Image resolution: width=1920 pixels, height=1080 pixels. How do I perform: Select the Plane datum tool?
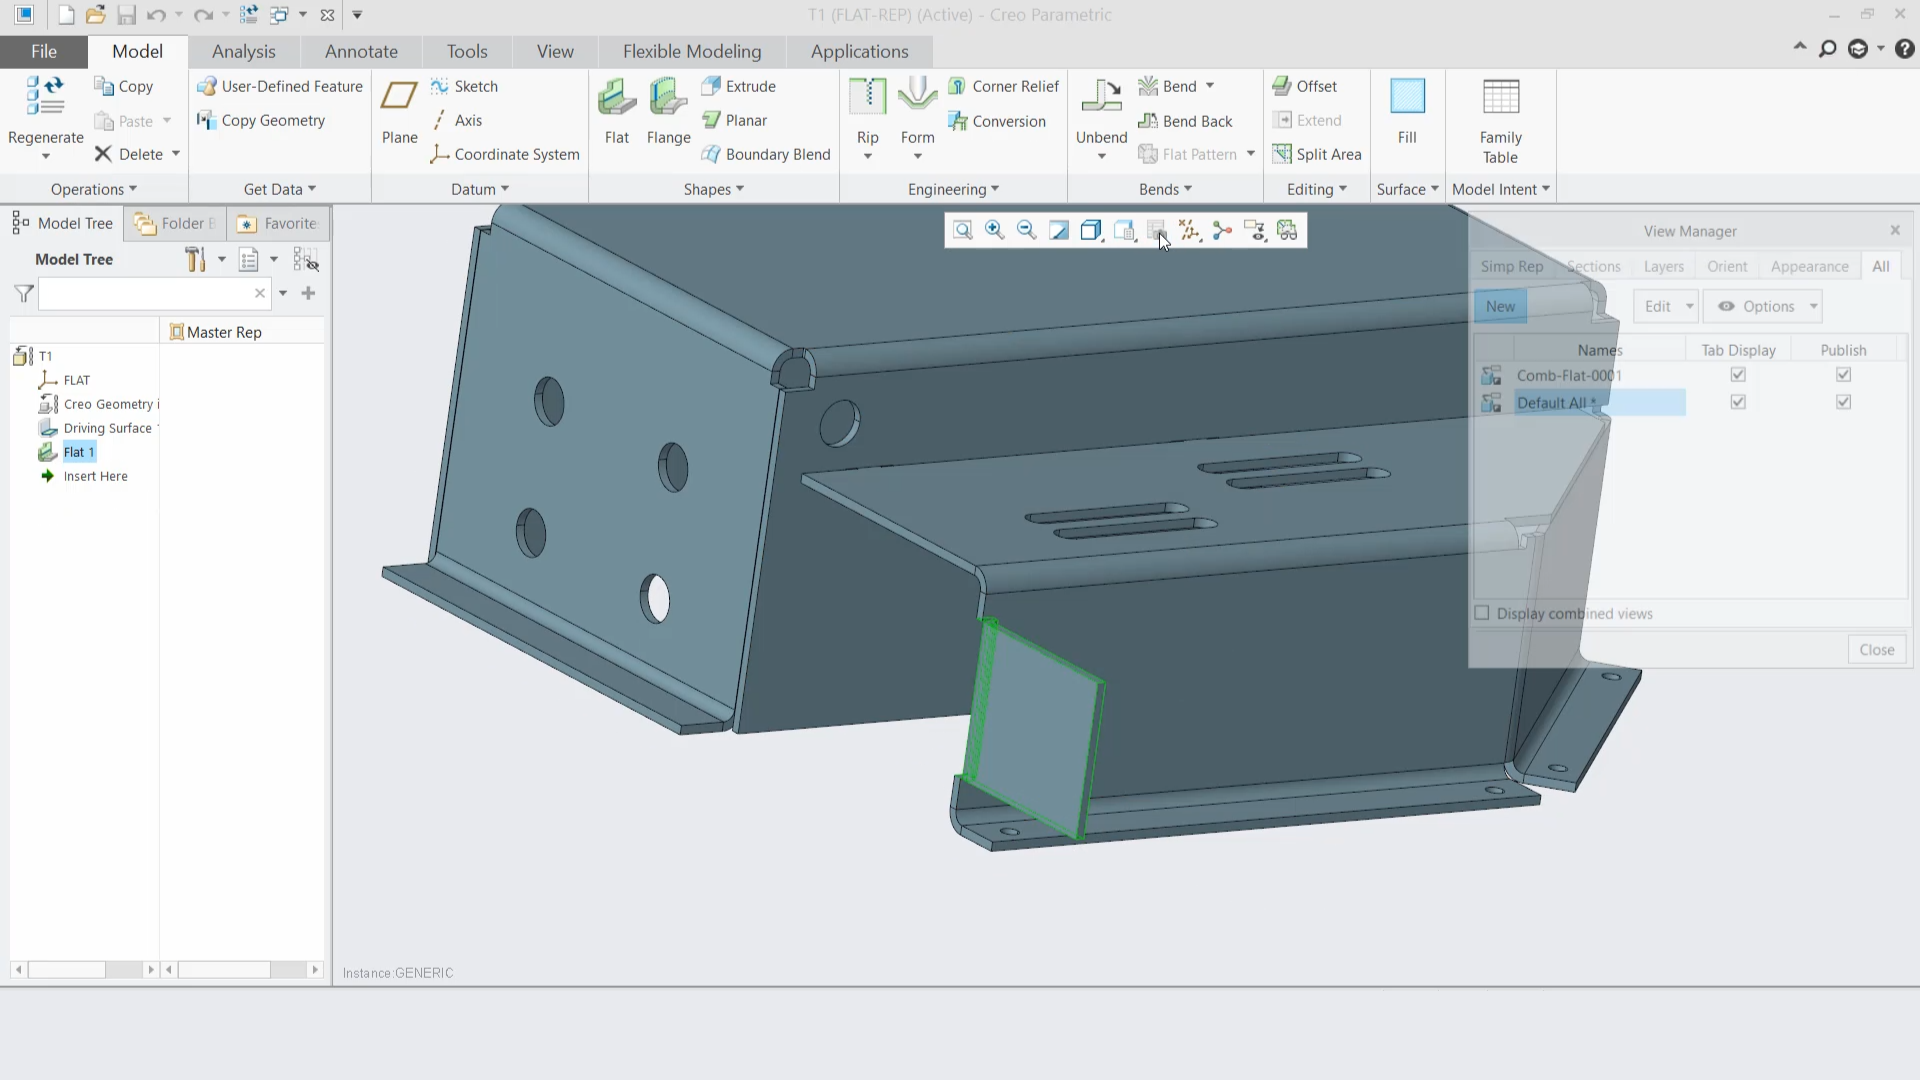pyautogui.click(x=399, y=111)
